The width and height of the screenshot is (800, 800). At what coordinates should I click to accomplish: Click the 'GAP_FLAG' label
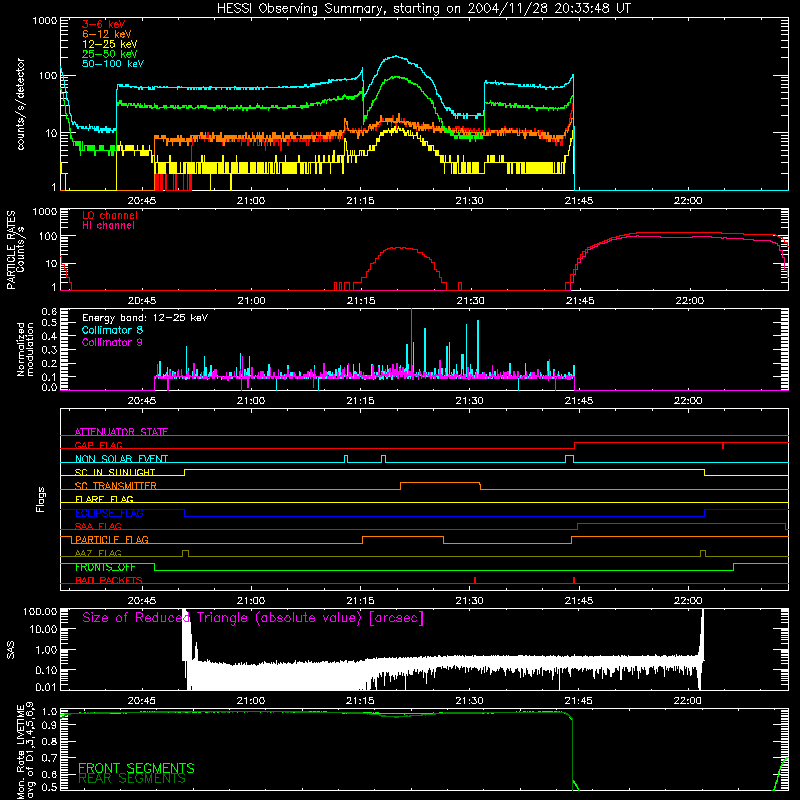98,445
